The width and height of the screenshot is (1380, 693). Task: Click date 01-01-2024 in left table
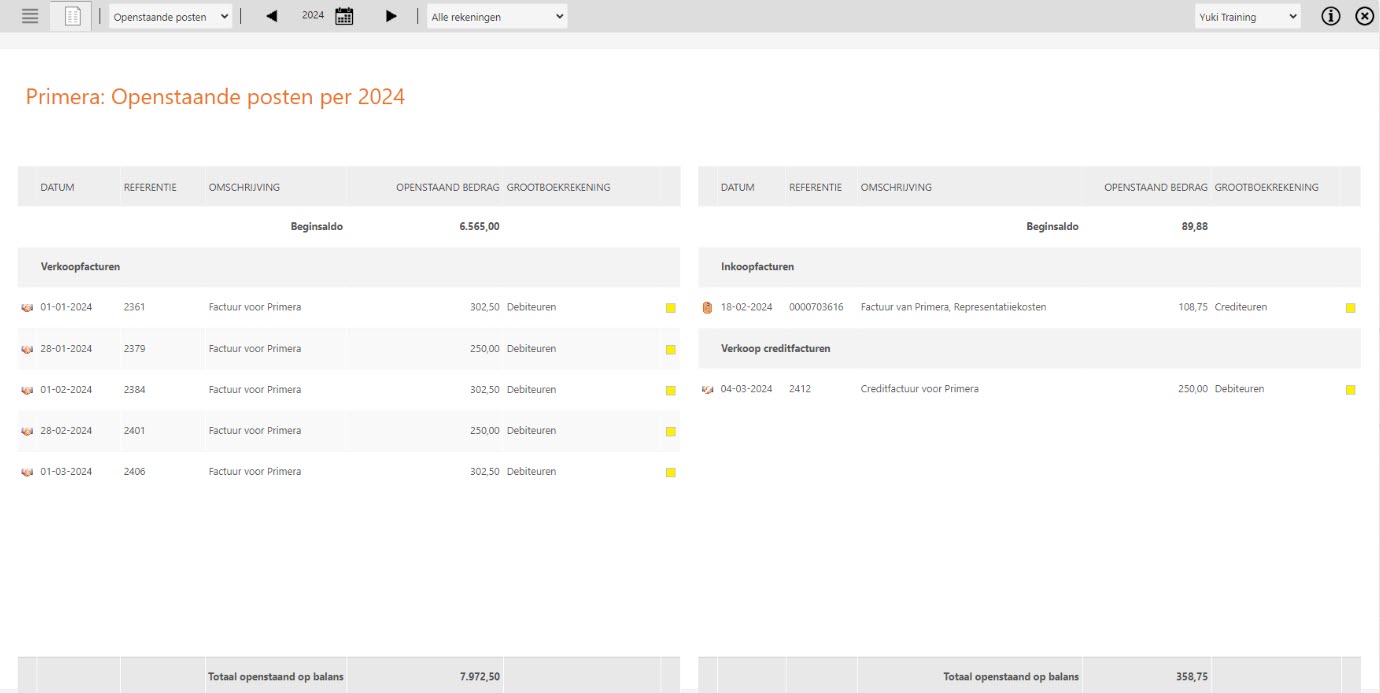pyautogui.click(x=66, y=307)
